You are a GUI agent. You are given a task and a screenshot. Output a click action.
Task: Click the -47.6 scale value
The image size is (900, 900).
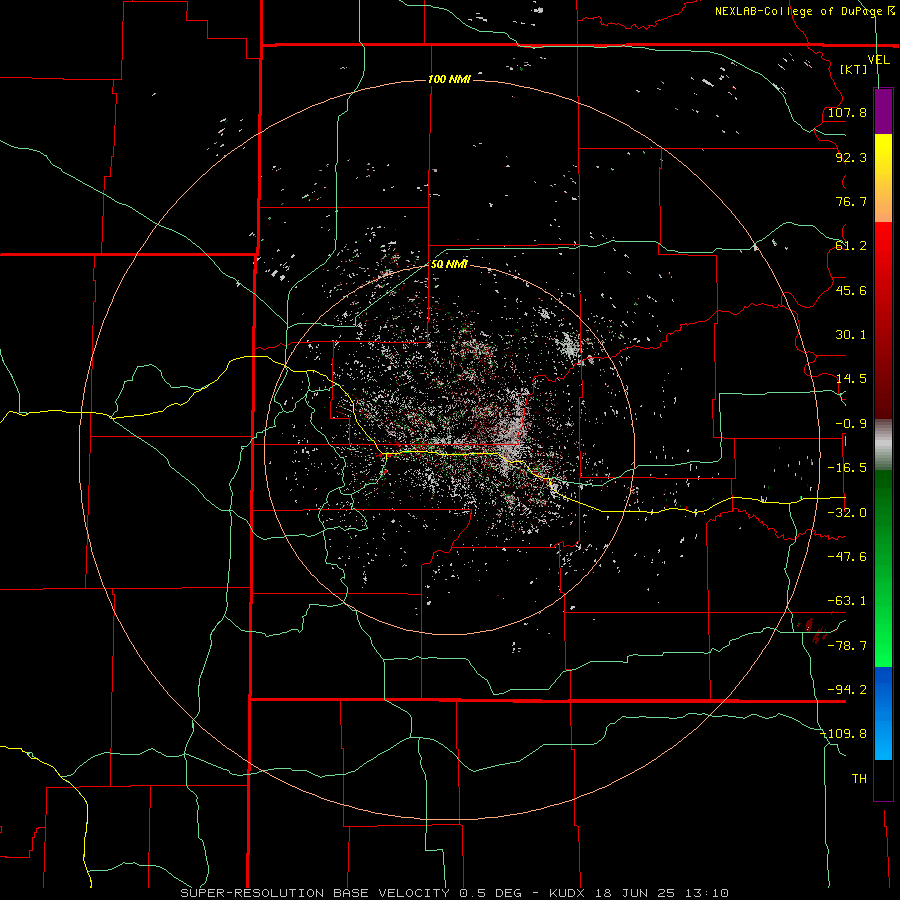pos(847,557)
